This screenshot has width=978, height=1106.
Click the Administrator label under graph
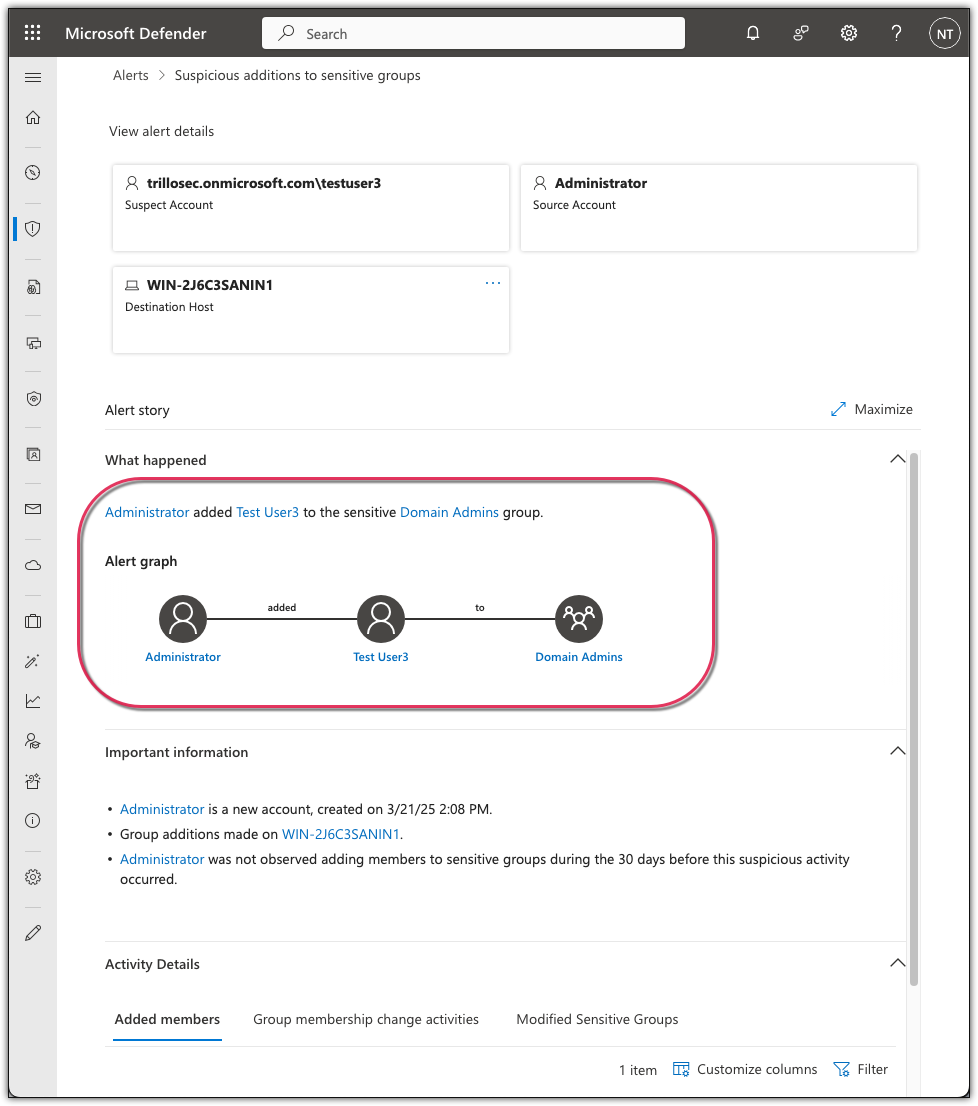[x=183, y=657]
